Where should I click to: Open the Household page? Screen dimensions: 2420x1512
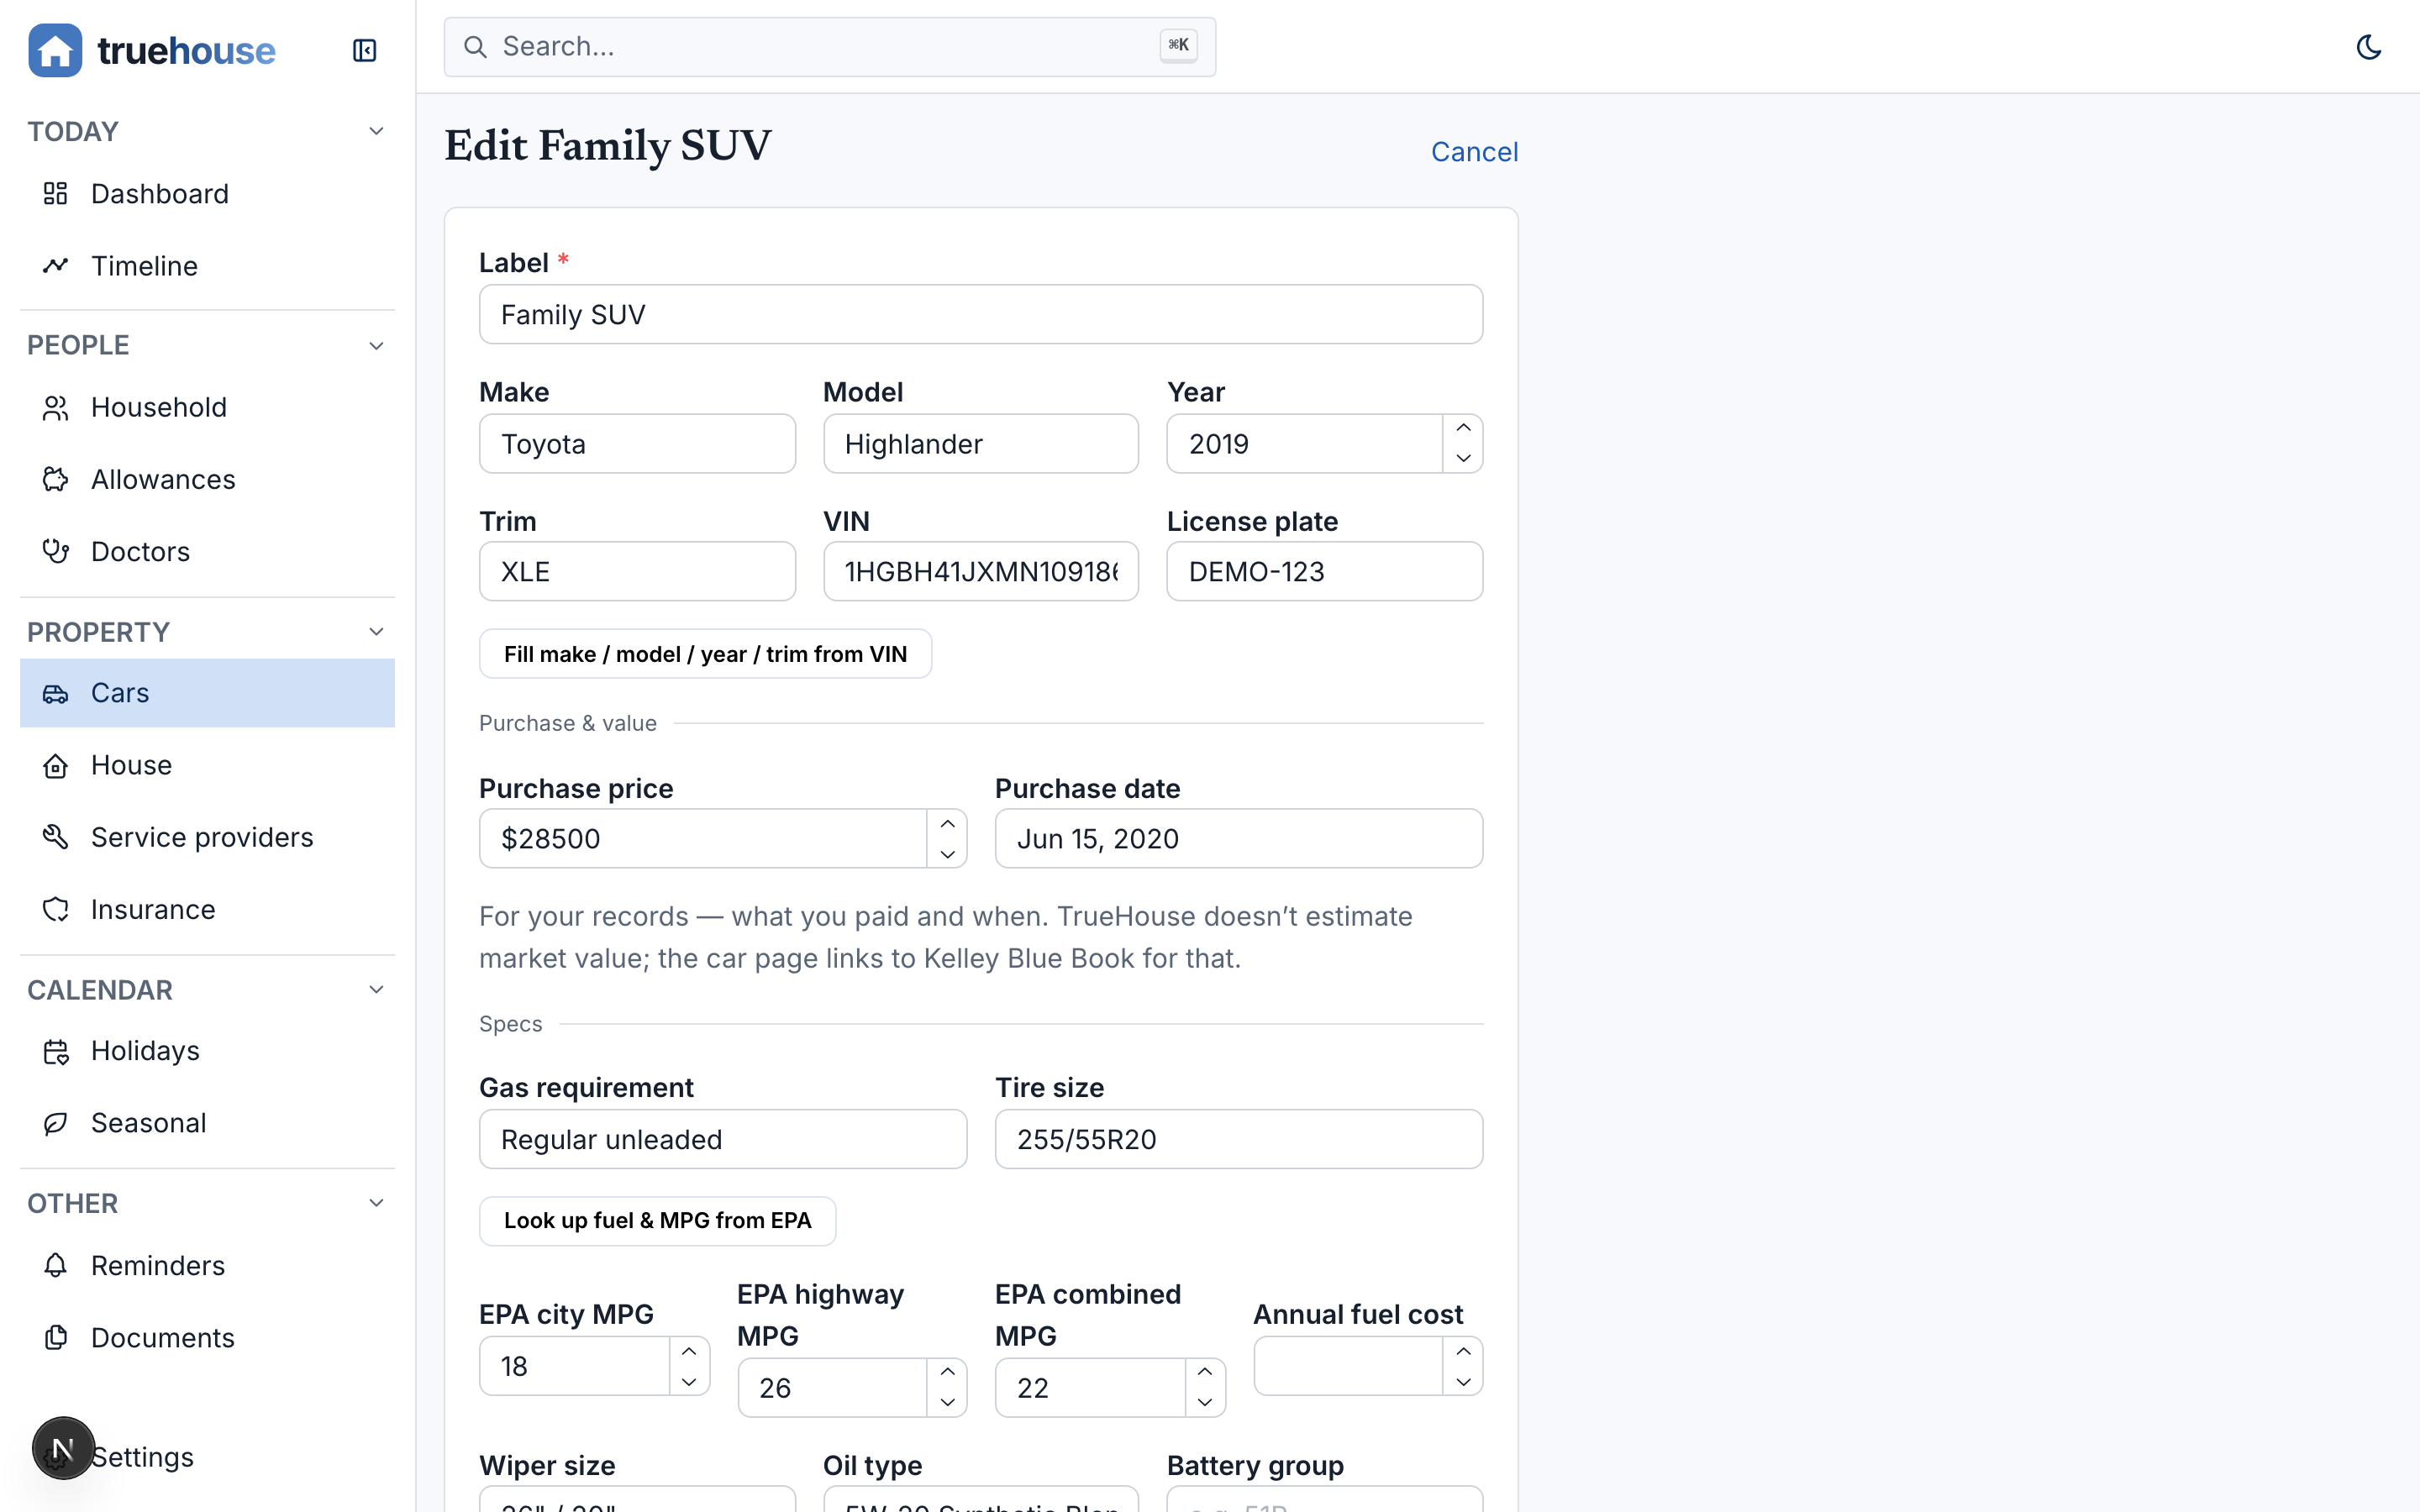click(x=207, y=408)
